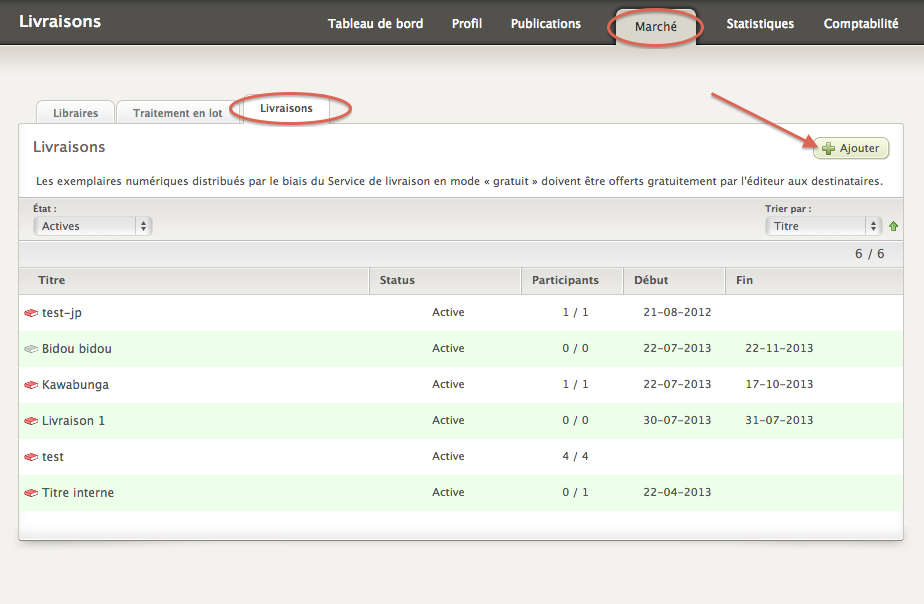Click the book icon beside Titre interne
924x604 pixels.
30,493
